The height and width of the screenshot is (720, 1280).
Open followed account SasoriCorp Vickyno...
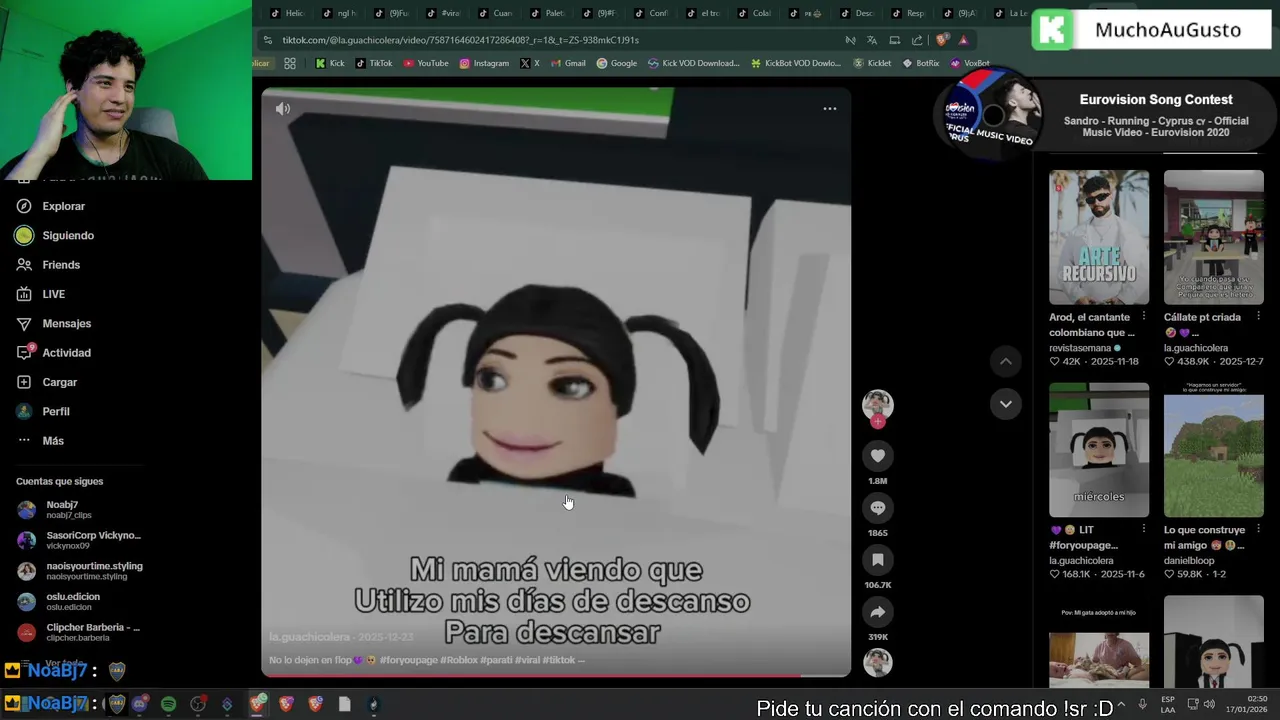click(x=80, y=540)
